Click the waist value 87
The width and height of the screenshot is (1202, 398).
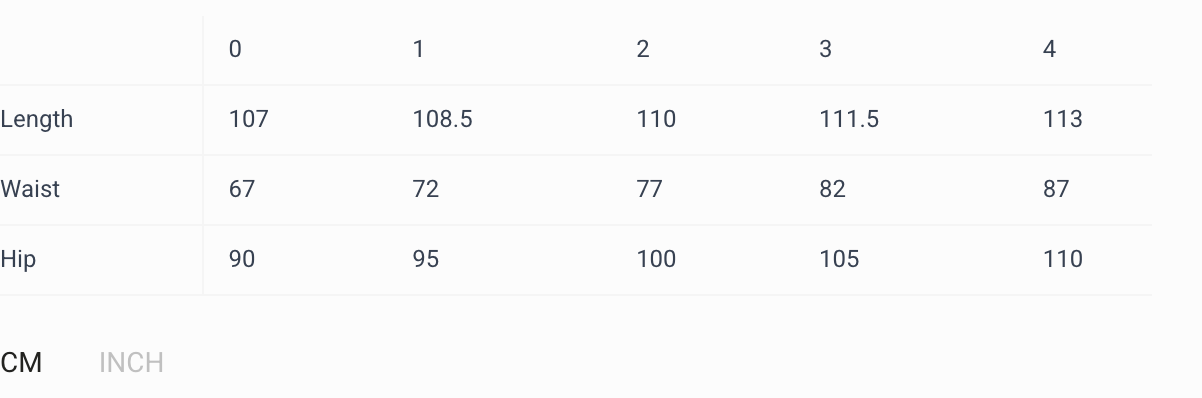click(1056, 189)
